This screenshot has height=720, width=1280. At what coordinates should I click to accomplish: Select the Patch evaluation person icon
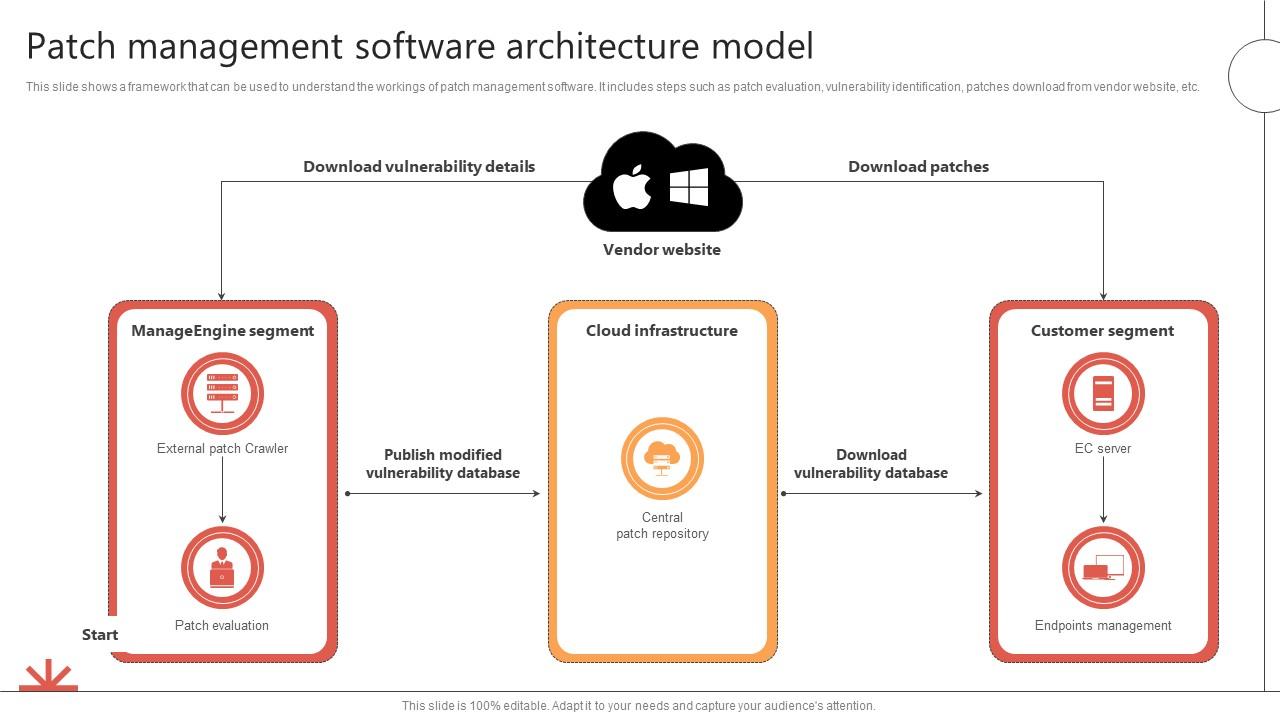point(222,568)
